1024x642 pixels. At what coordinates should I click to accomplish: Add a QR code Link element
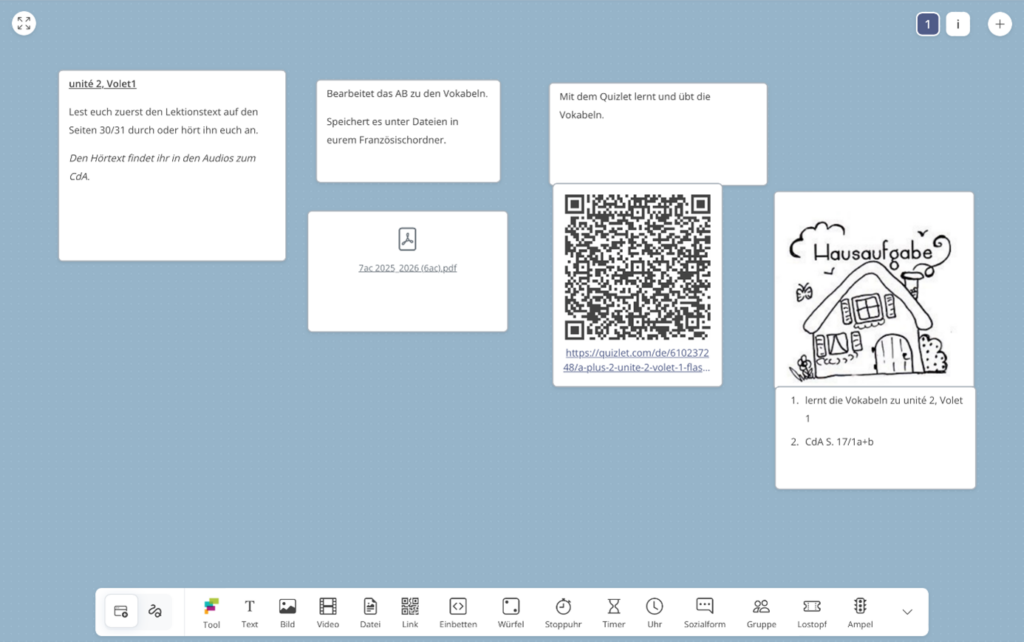coord(410,612)
